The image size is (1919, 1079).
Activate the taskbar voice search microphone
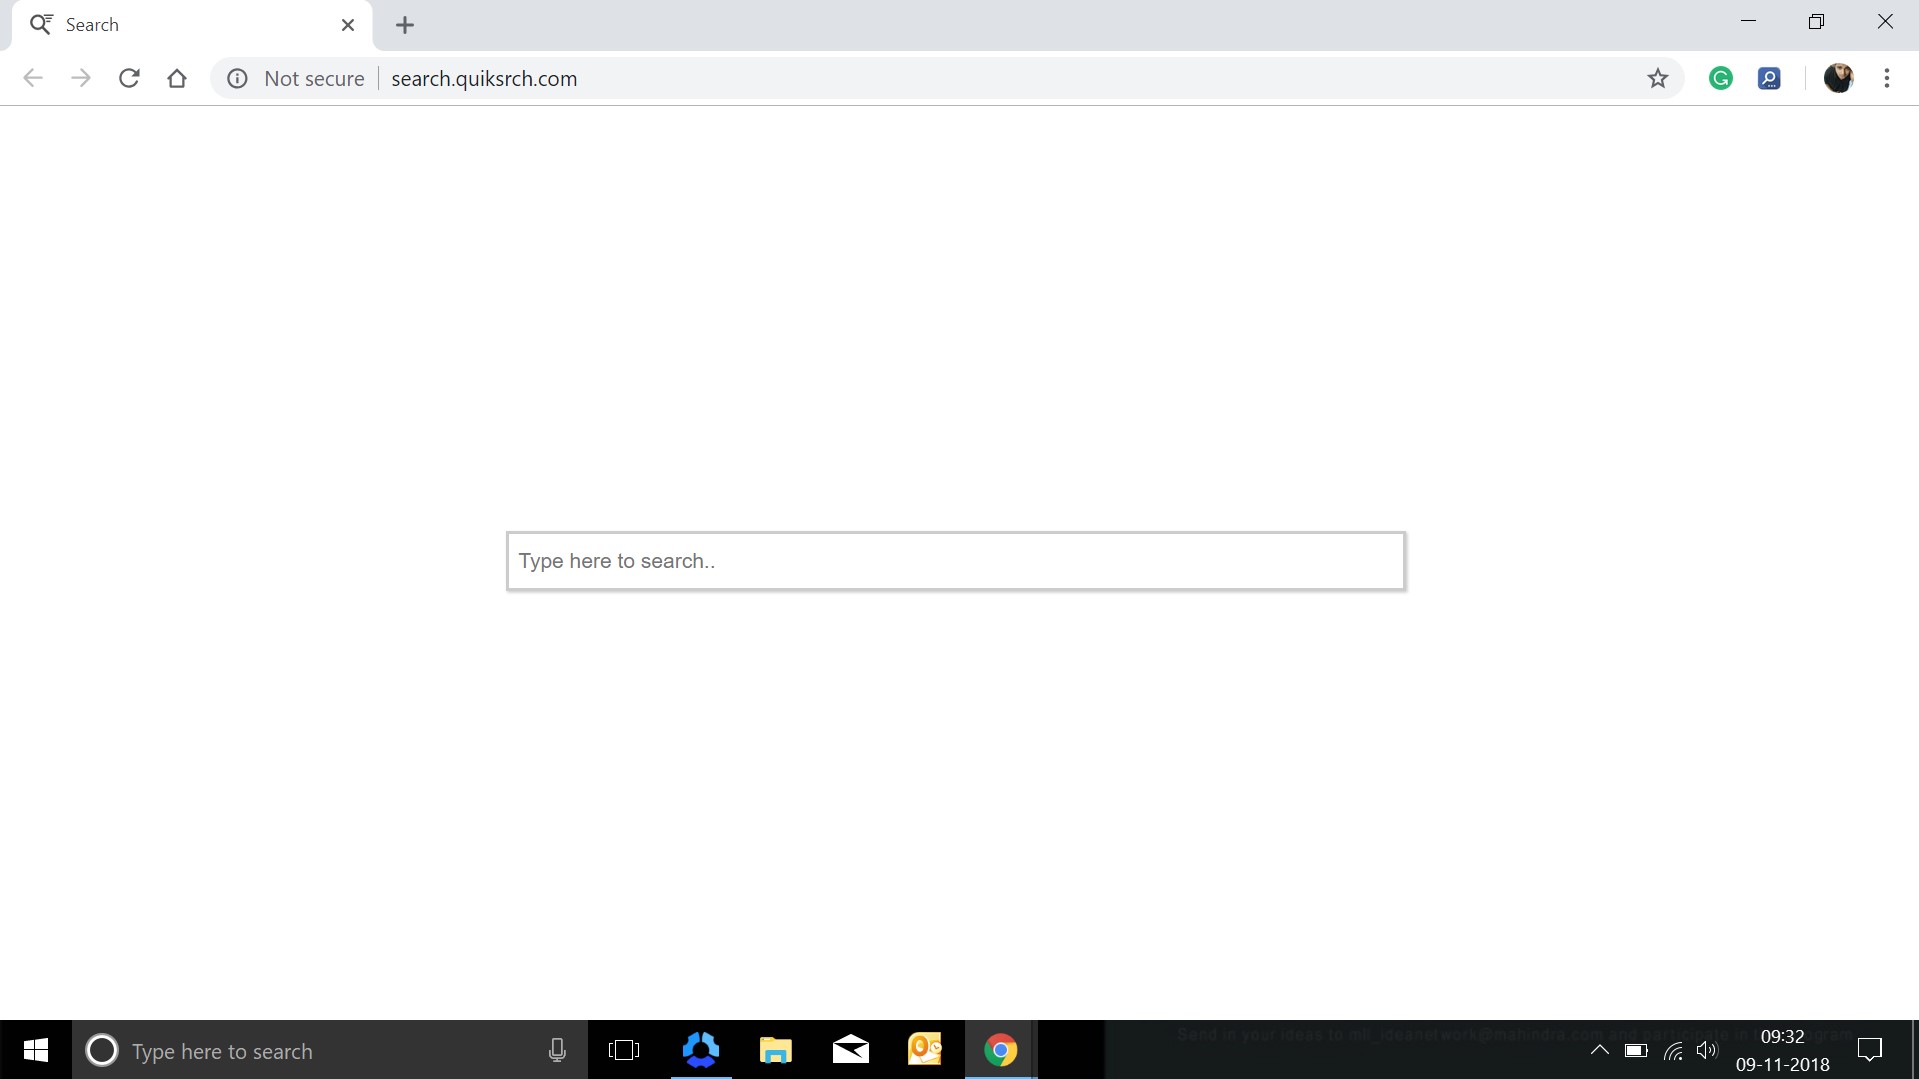point(556,1050)
